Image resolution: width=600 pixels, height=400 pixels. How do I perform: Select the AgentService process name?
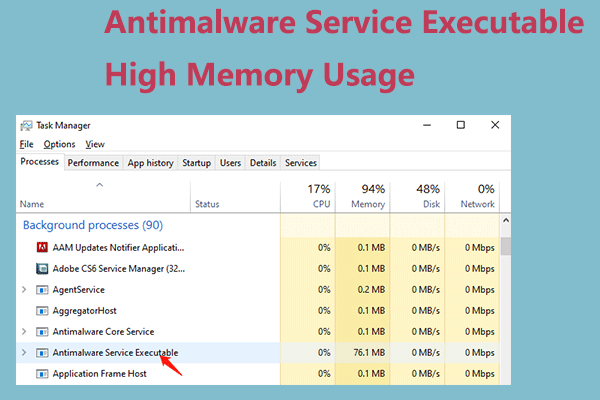click(78, 290)
